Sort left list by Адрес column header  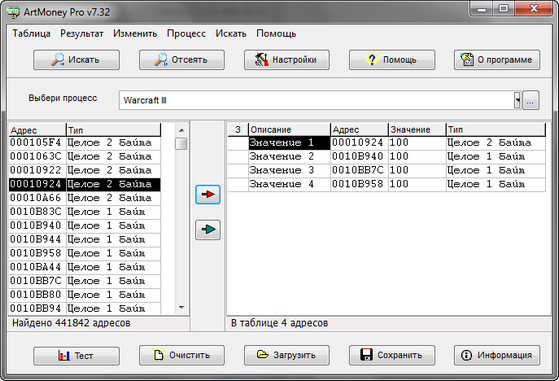tap(37, 130)
